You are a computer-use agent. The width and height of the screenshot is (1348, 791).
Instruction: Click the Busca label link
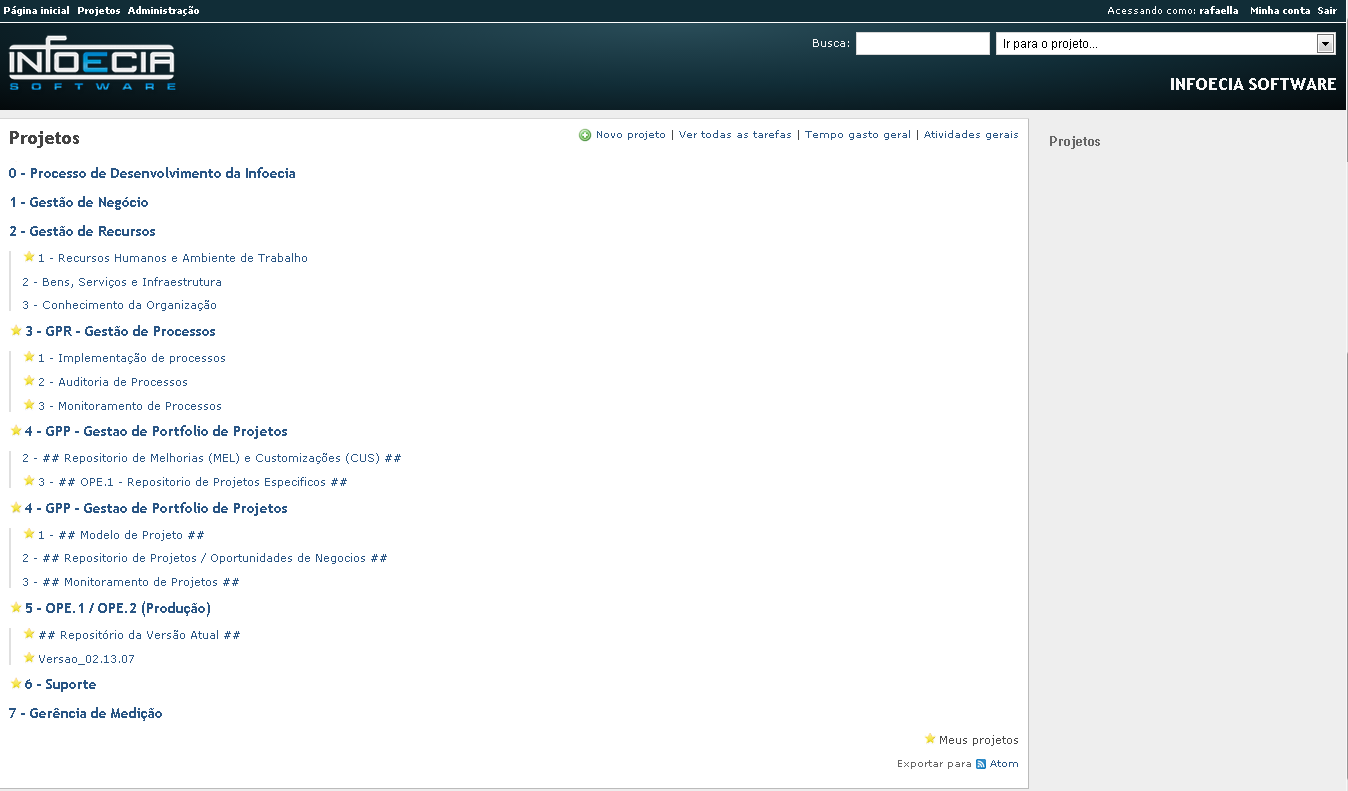pos(829,43)
